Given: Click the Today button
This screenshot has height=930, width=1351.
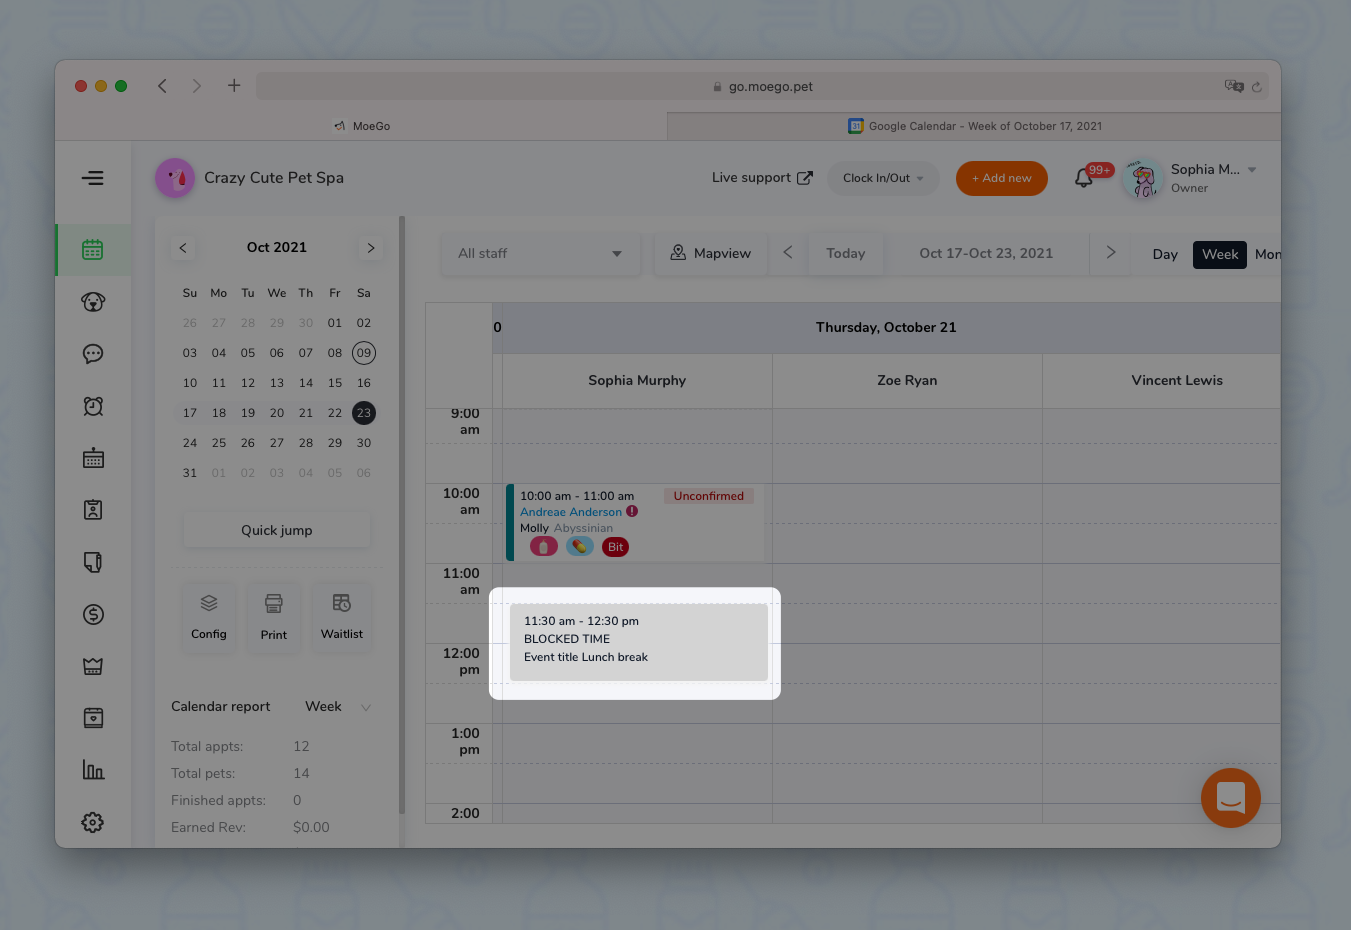Looking at the screenshot, I should (x=846, y=254).
